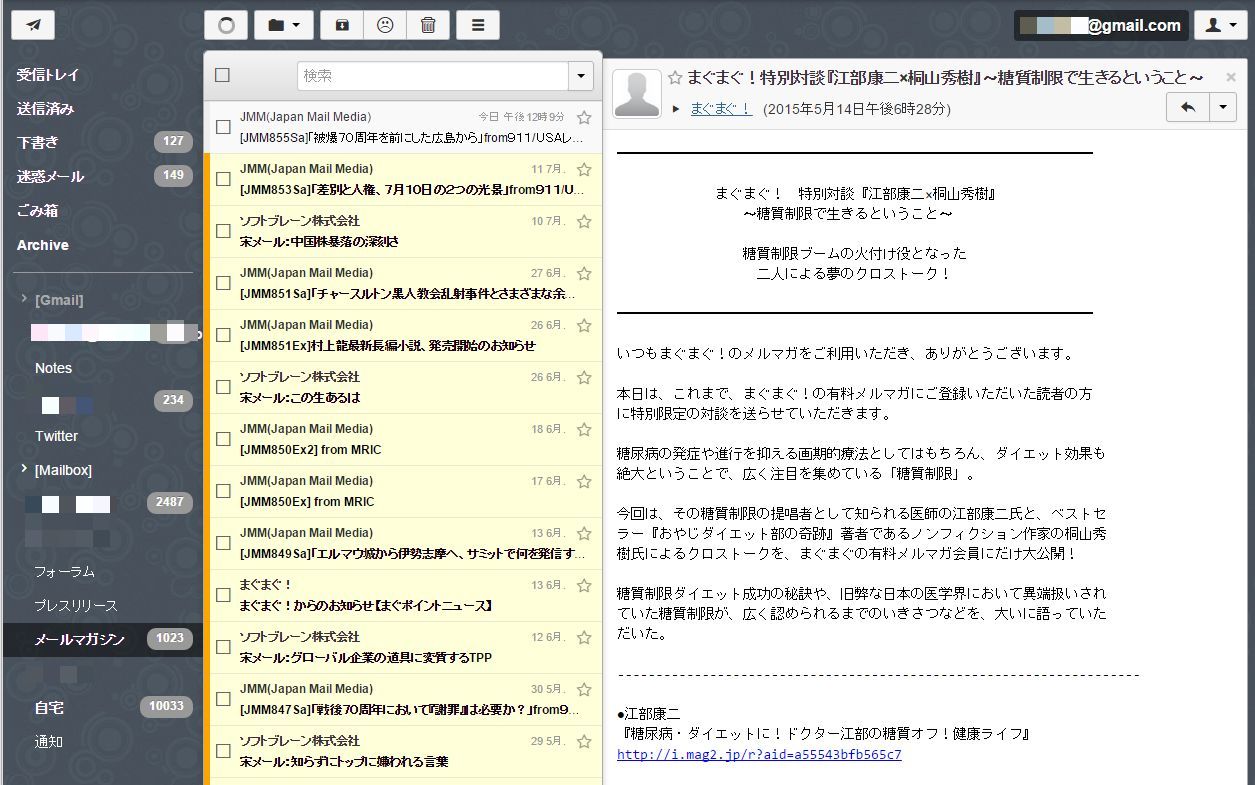Star the [JMM847Sa] message
The width and height of the screenshot is (1255, 785).
(x=584, y=690)
